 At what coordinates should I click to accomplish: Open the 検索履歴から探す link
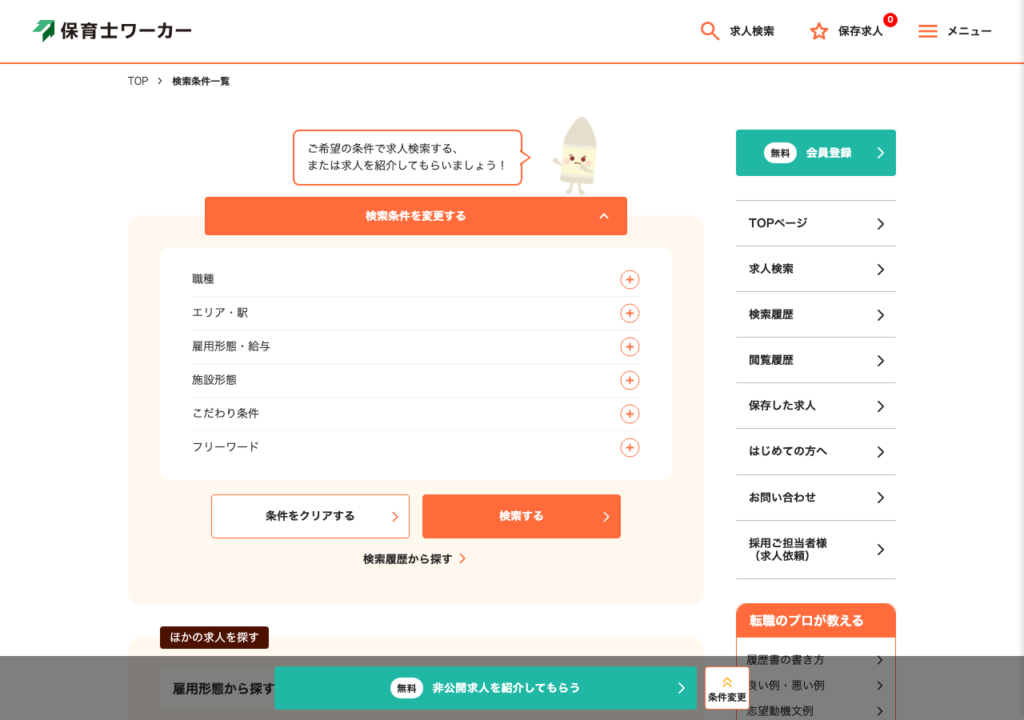point(414,559)
